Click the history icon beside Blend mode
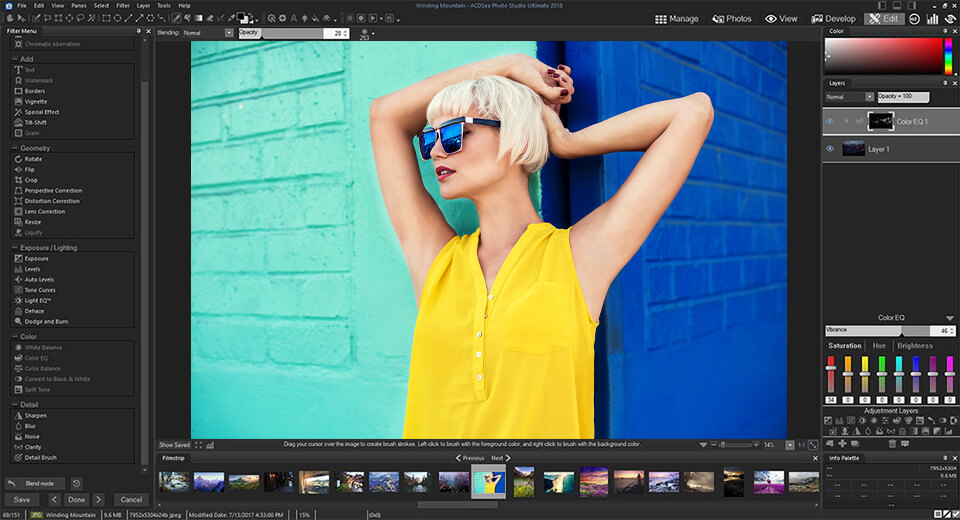 [x=77, y=483]
